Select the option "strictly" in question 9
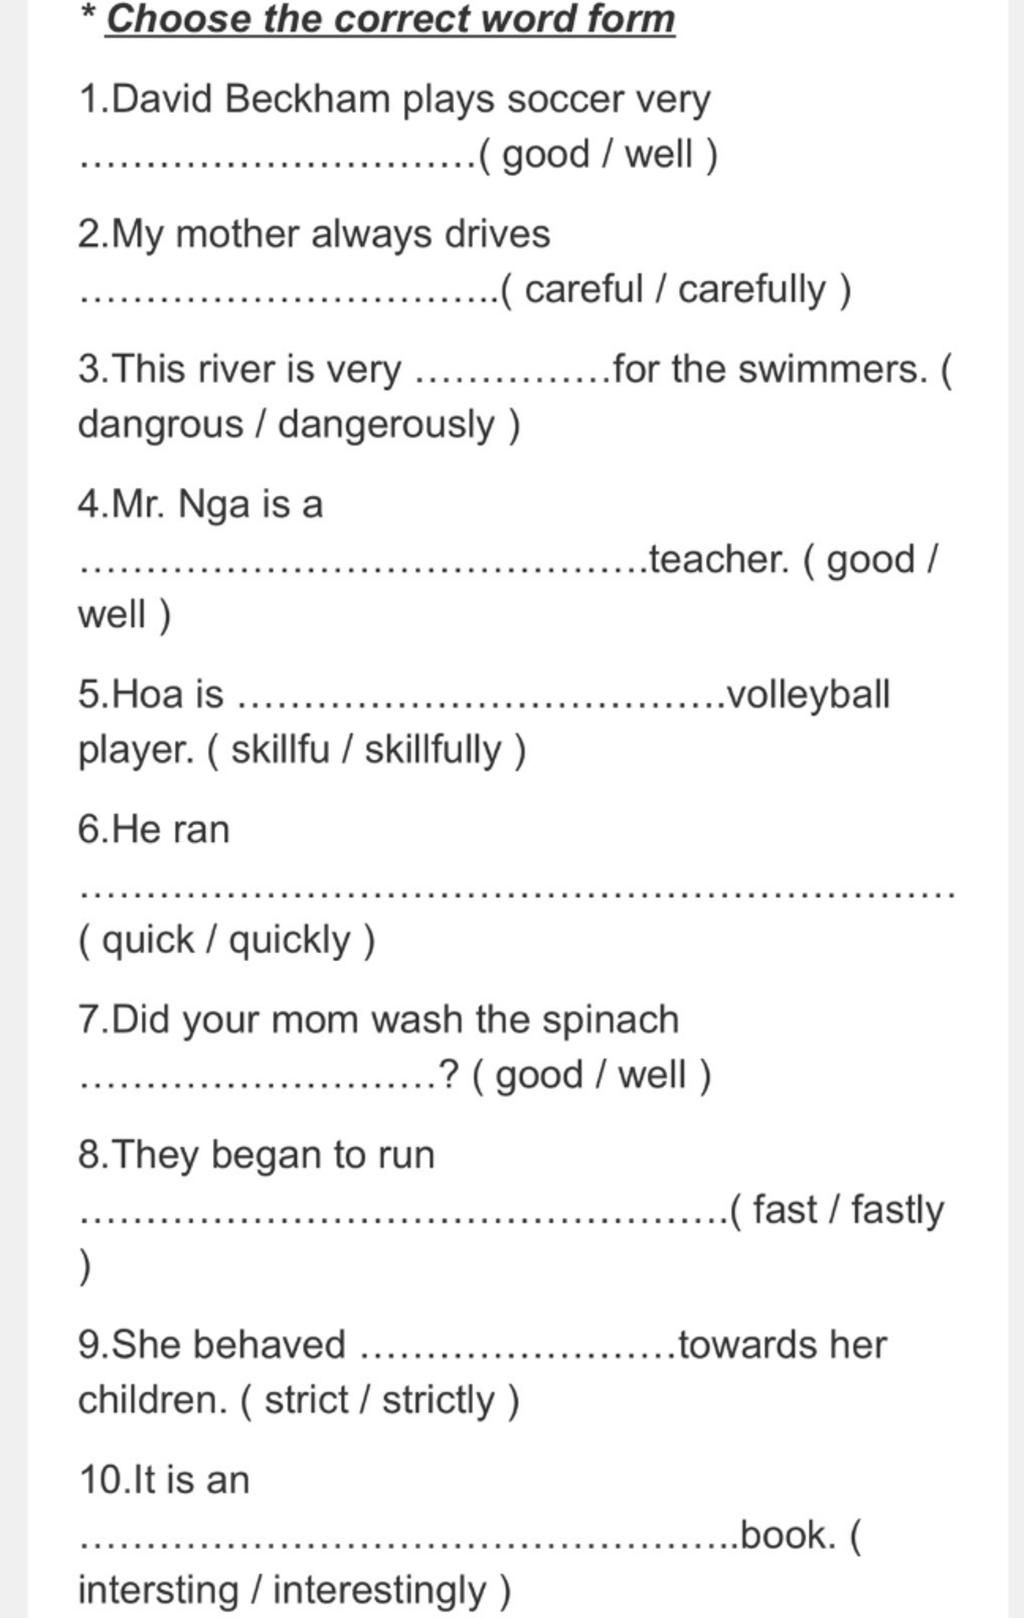The width and height of the screenshot is (1024, 1618). pyautogui.click(x=438, y=1400)
